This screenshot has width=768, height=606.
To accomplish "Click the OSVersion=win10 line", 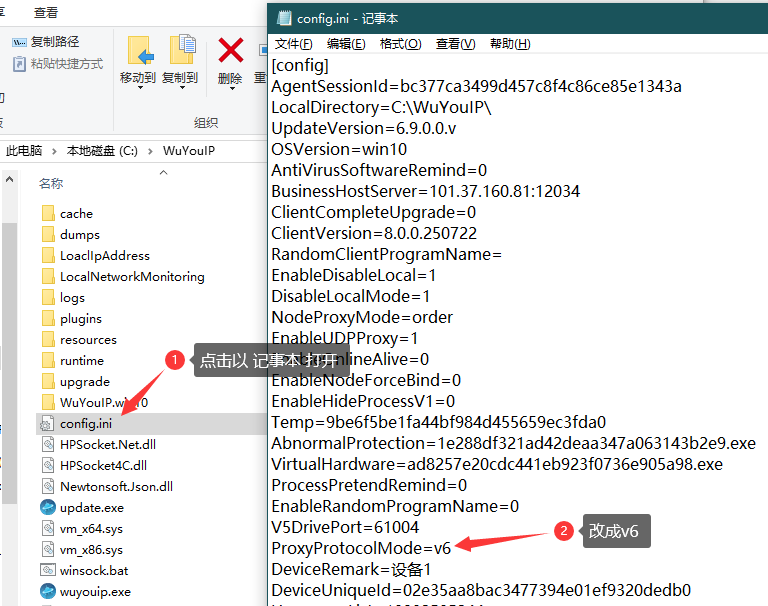I will click(x=339, y=149).
